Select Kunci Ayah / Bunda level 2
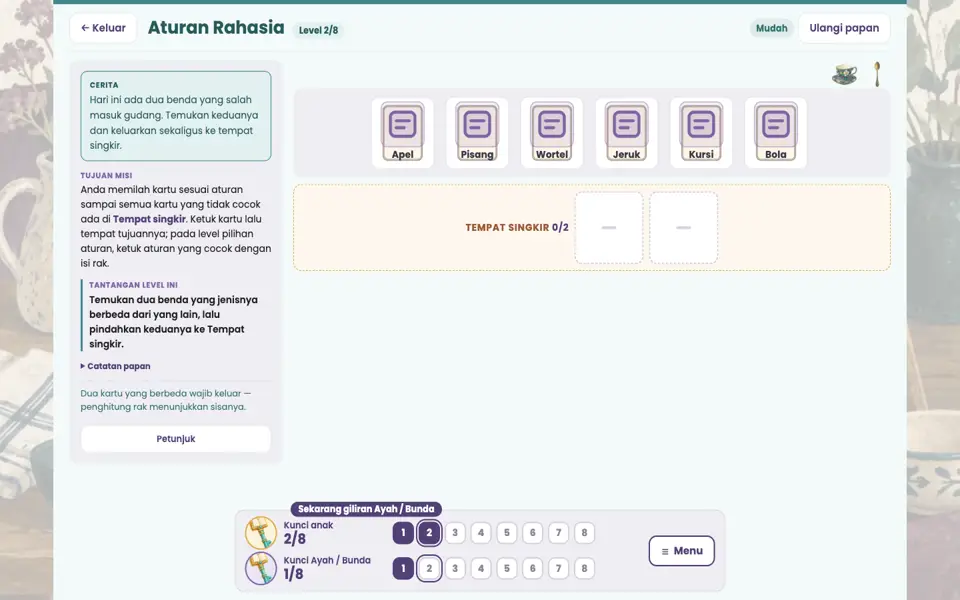This screenshot has height=600, width=960. (429, 568)
